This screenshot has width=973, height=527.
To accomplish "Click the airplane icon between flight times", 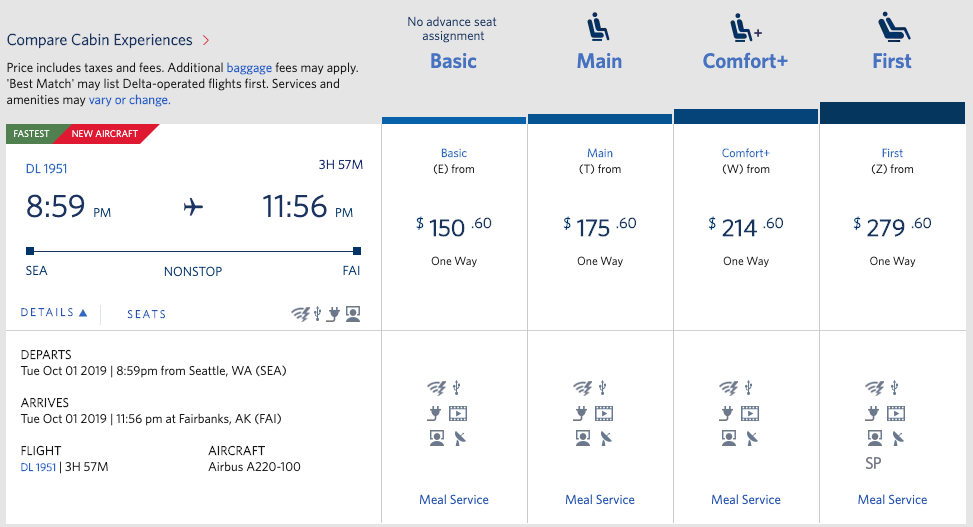I will coord(193,207).
